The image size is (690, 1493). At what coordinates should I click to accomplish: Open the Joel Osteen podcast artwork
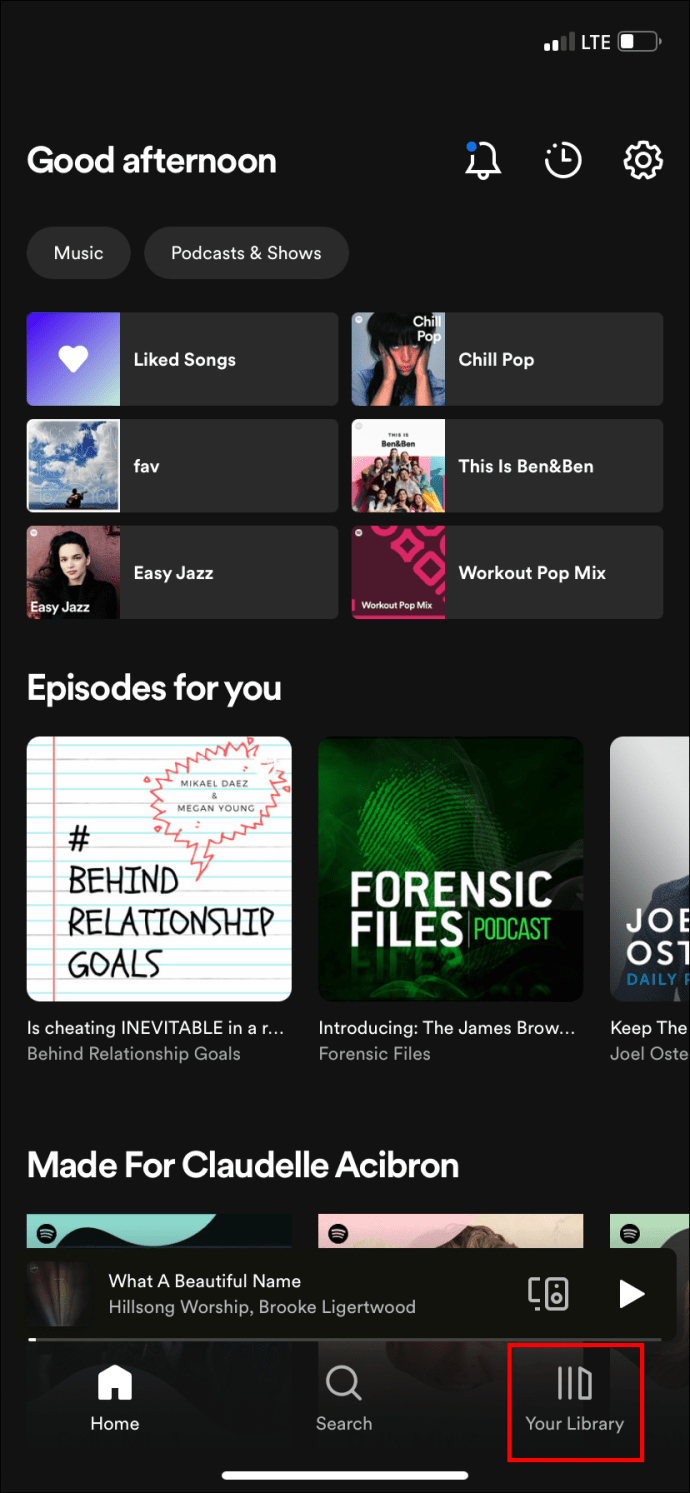click(650, 869)
